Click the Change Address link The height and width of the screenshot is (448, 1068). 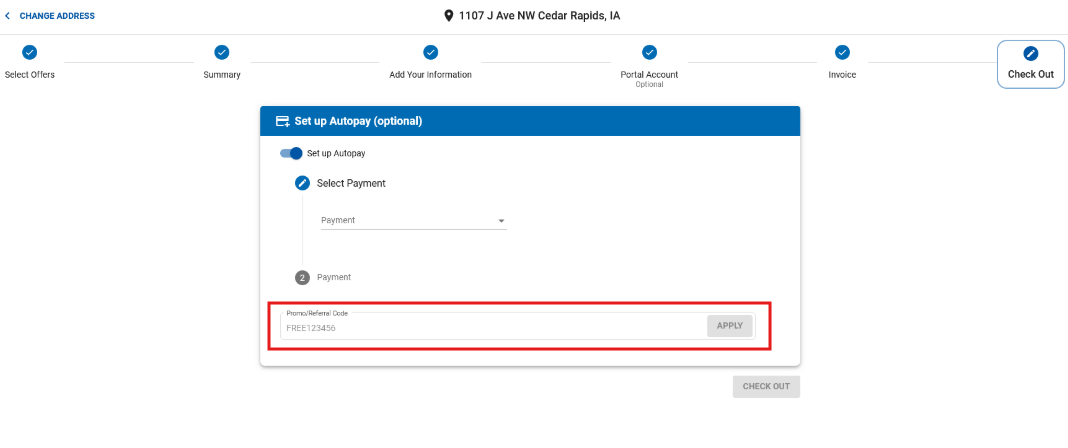(57, 16)
